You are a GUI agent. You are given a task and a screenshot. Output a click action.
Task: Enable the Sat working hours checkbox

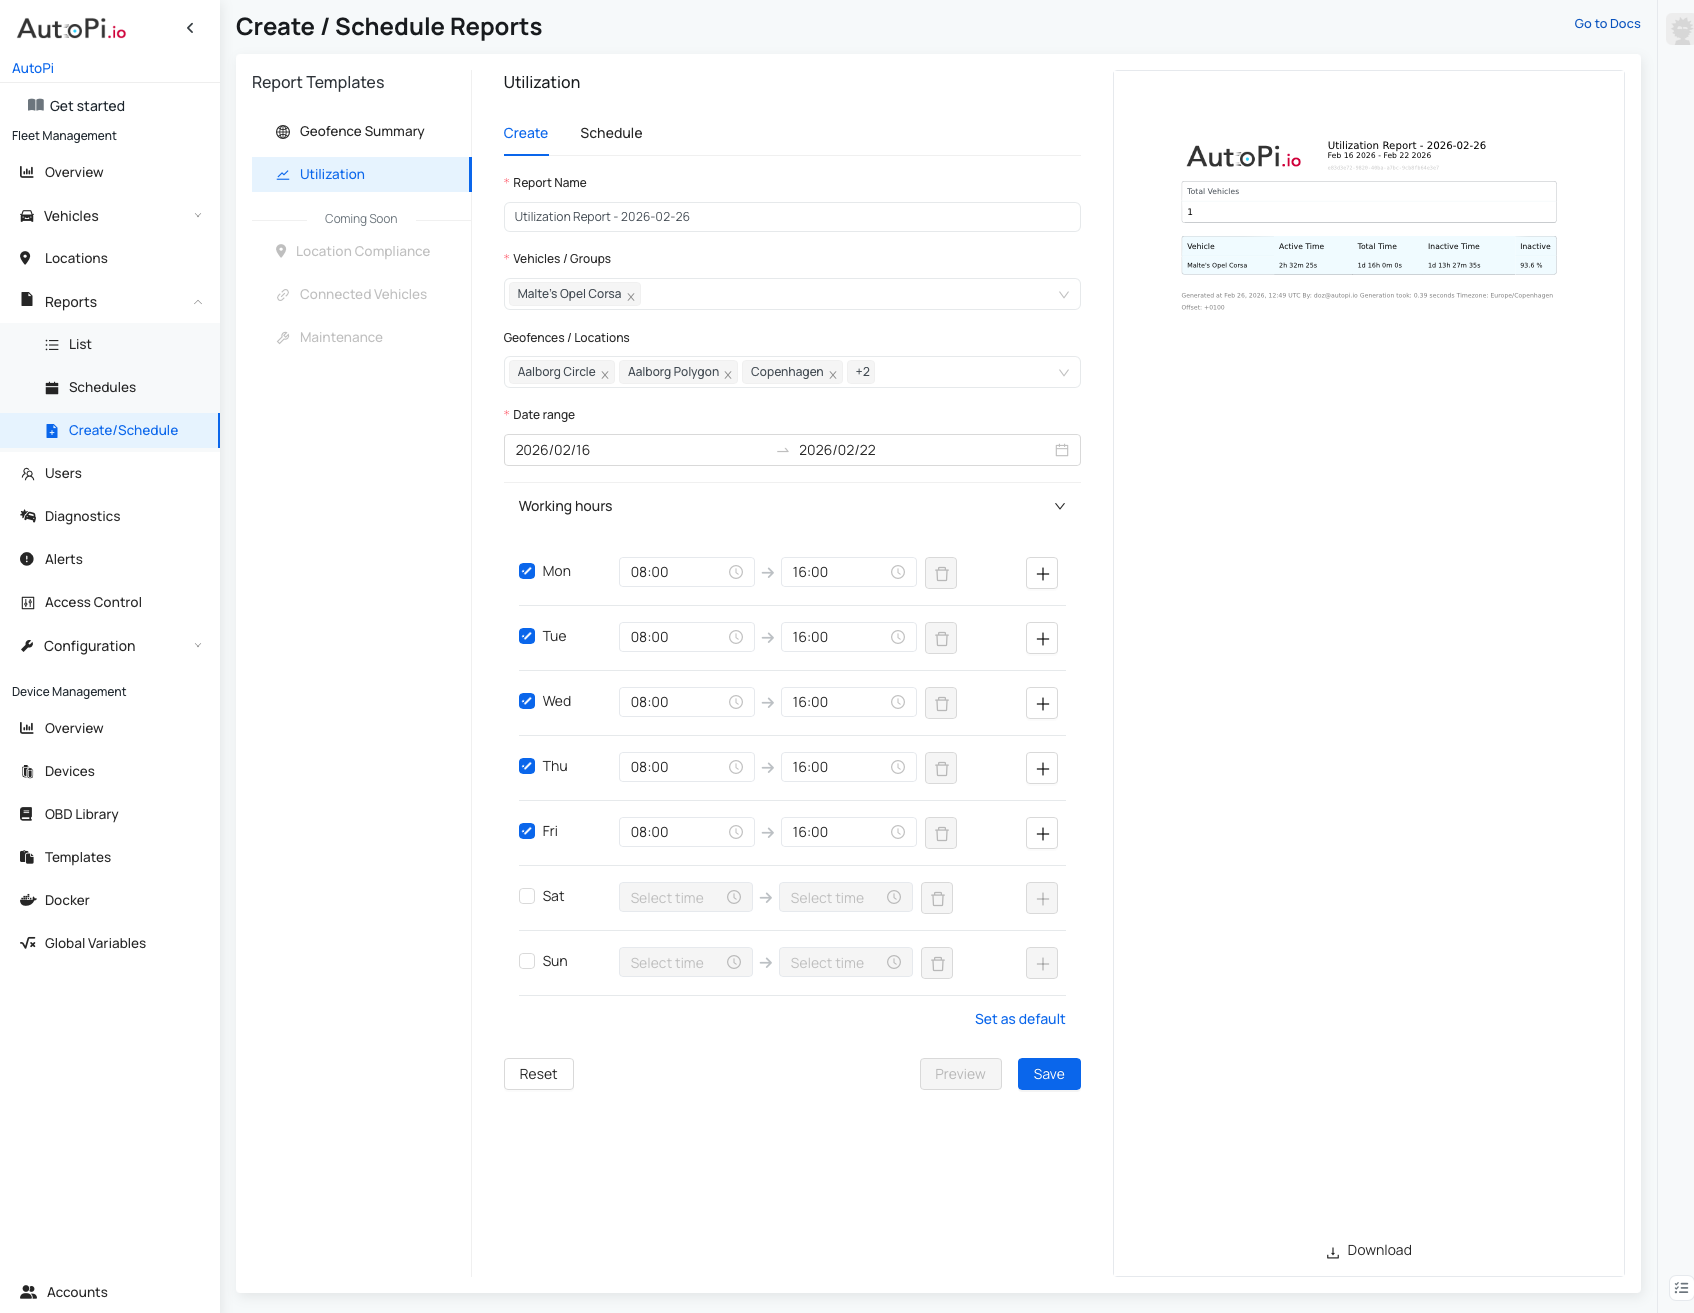pos(527,896)
